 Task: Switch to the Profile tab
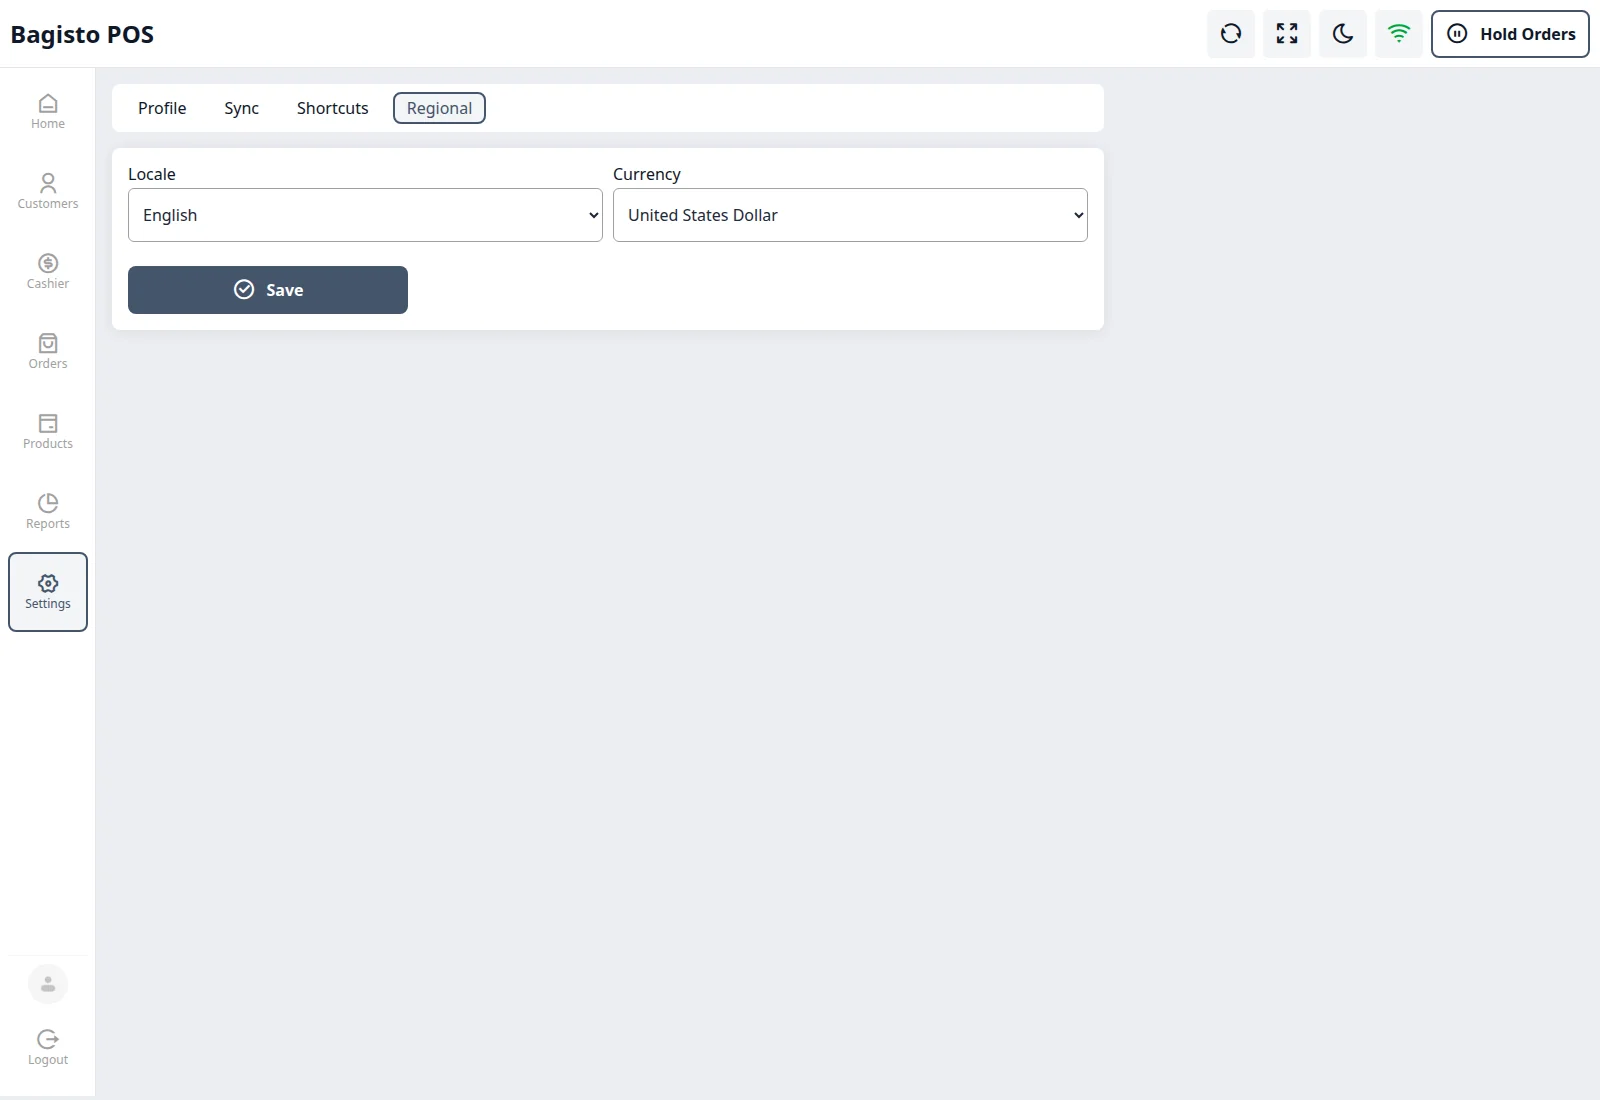point(162,108)
